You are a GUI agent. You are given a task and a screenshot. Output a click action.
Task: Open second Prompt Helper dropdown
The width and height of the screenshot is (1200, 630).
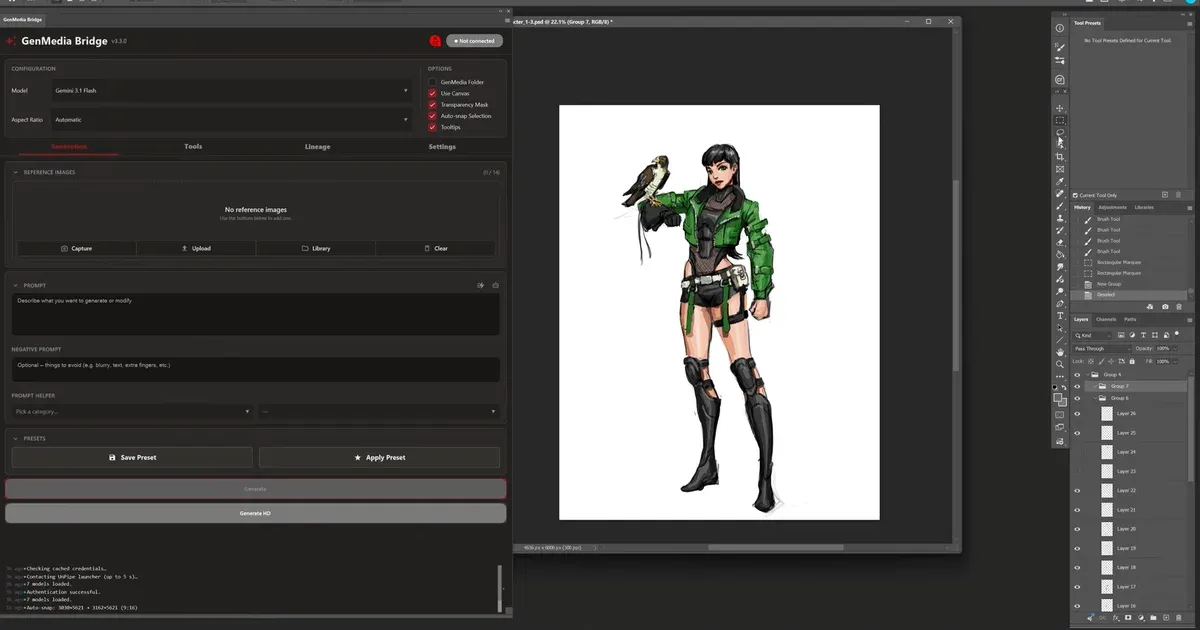pyautogui.click(x=379, y=411)
